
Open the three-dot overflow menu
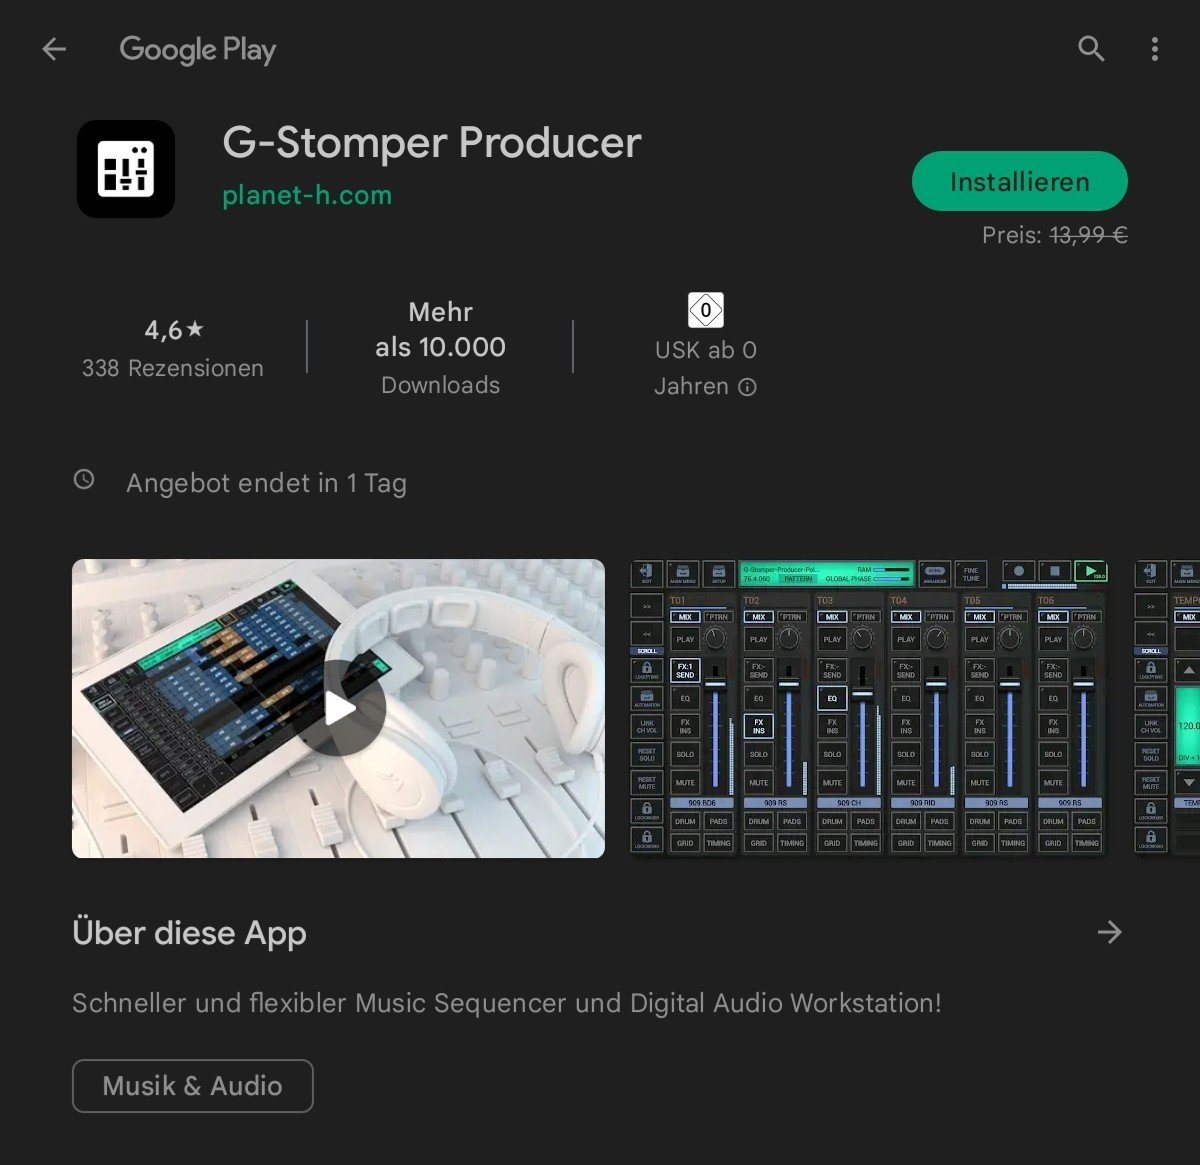click(x=1155, y=49)
